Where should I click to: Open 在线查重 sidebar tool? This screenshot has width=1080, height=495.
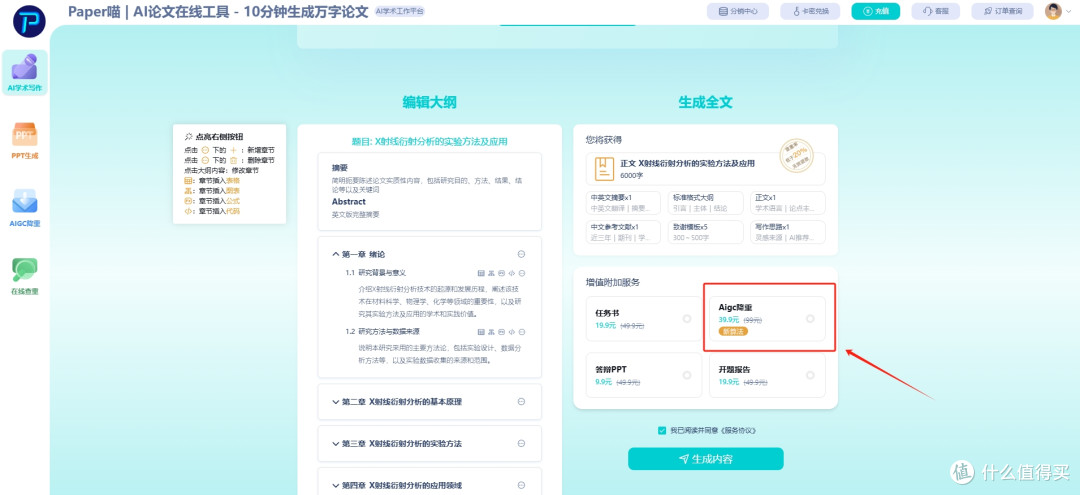pyautogui.click(x=25, y=275)
